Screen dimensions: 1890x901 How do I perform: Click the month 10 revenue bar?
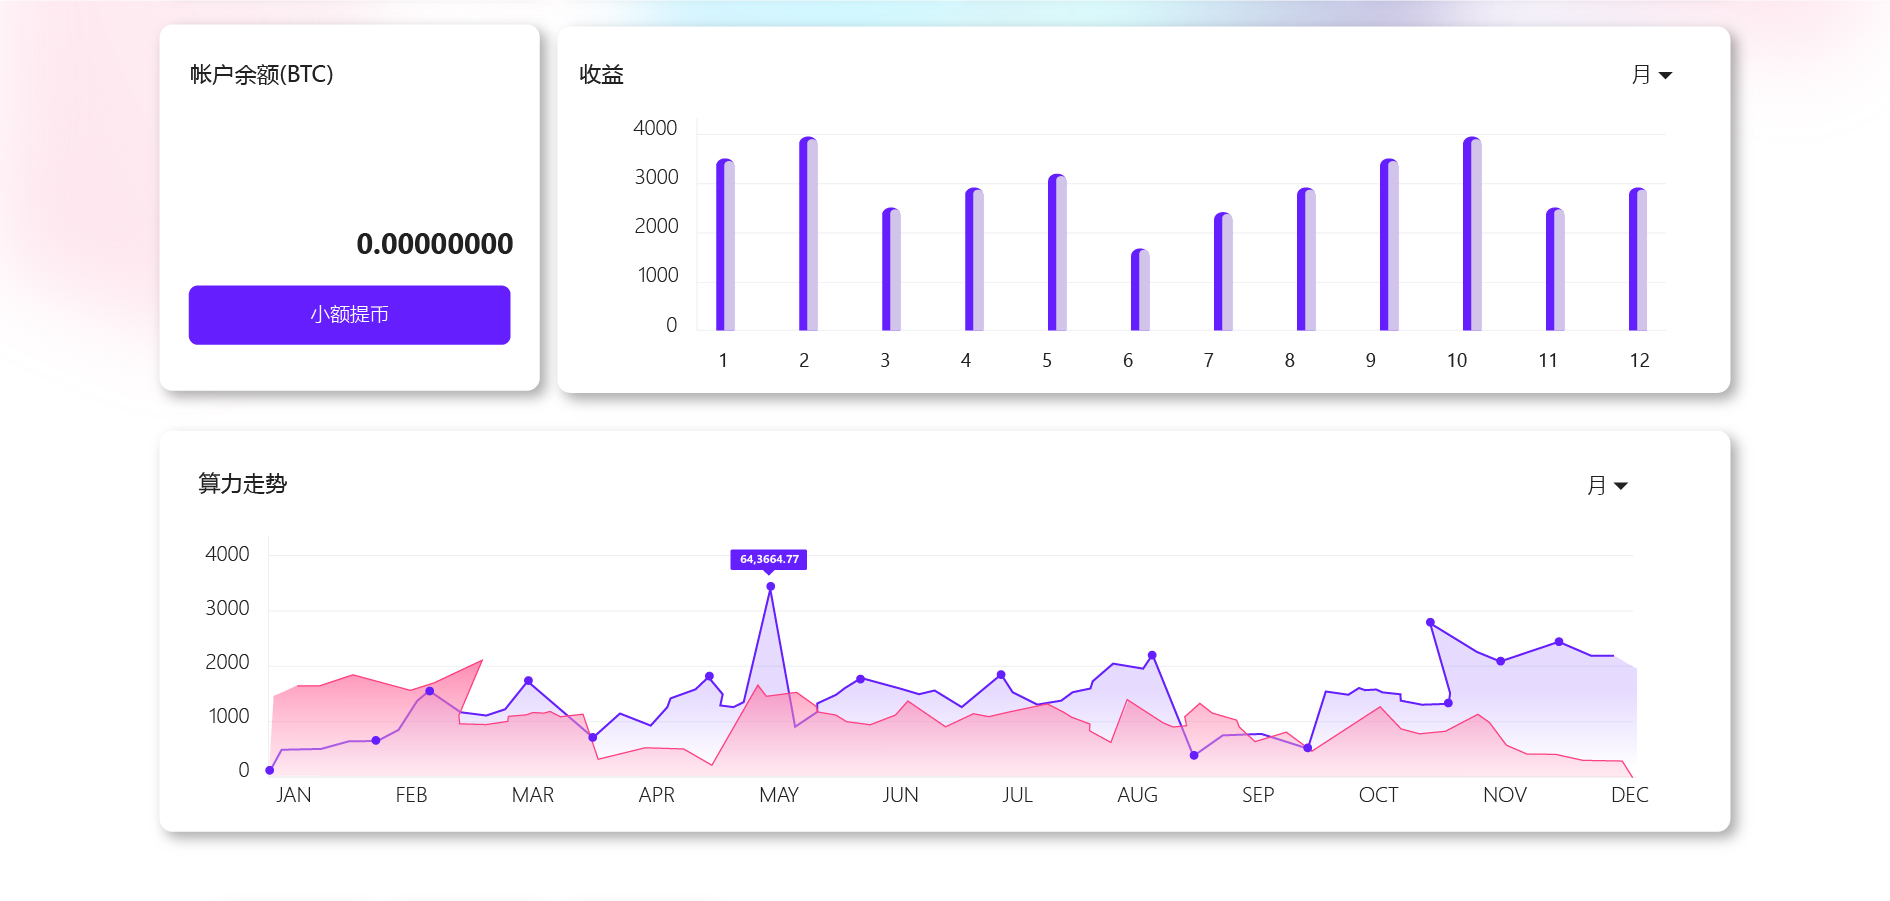tap(1472, 234)
